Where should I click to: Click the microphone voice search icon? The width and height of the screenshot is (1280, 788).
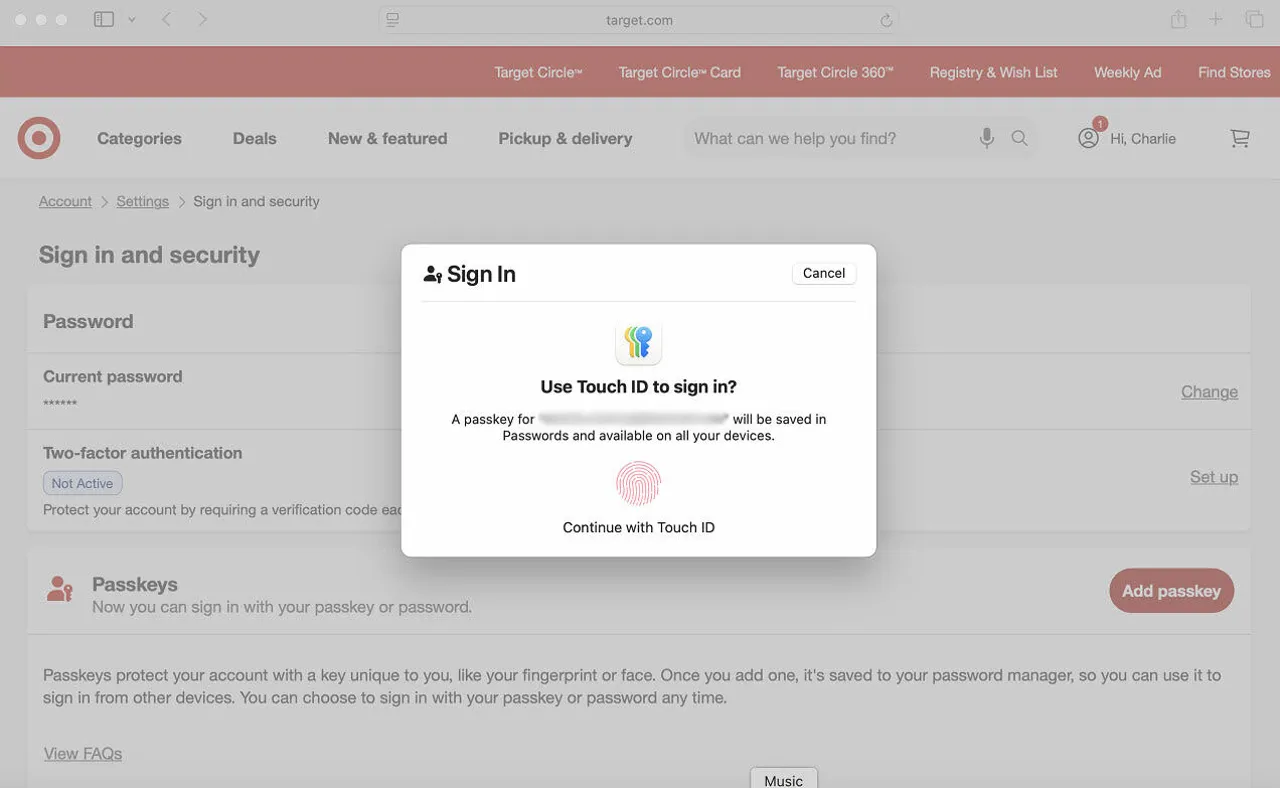pos(986,138)
